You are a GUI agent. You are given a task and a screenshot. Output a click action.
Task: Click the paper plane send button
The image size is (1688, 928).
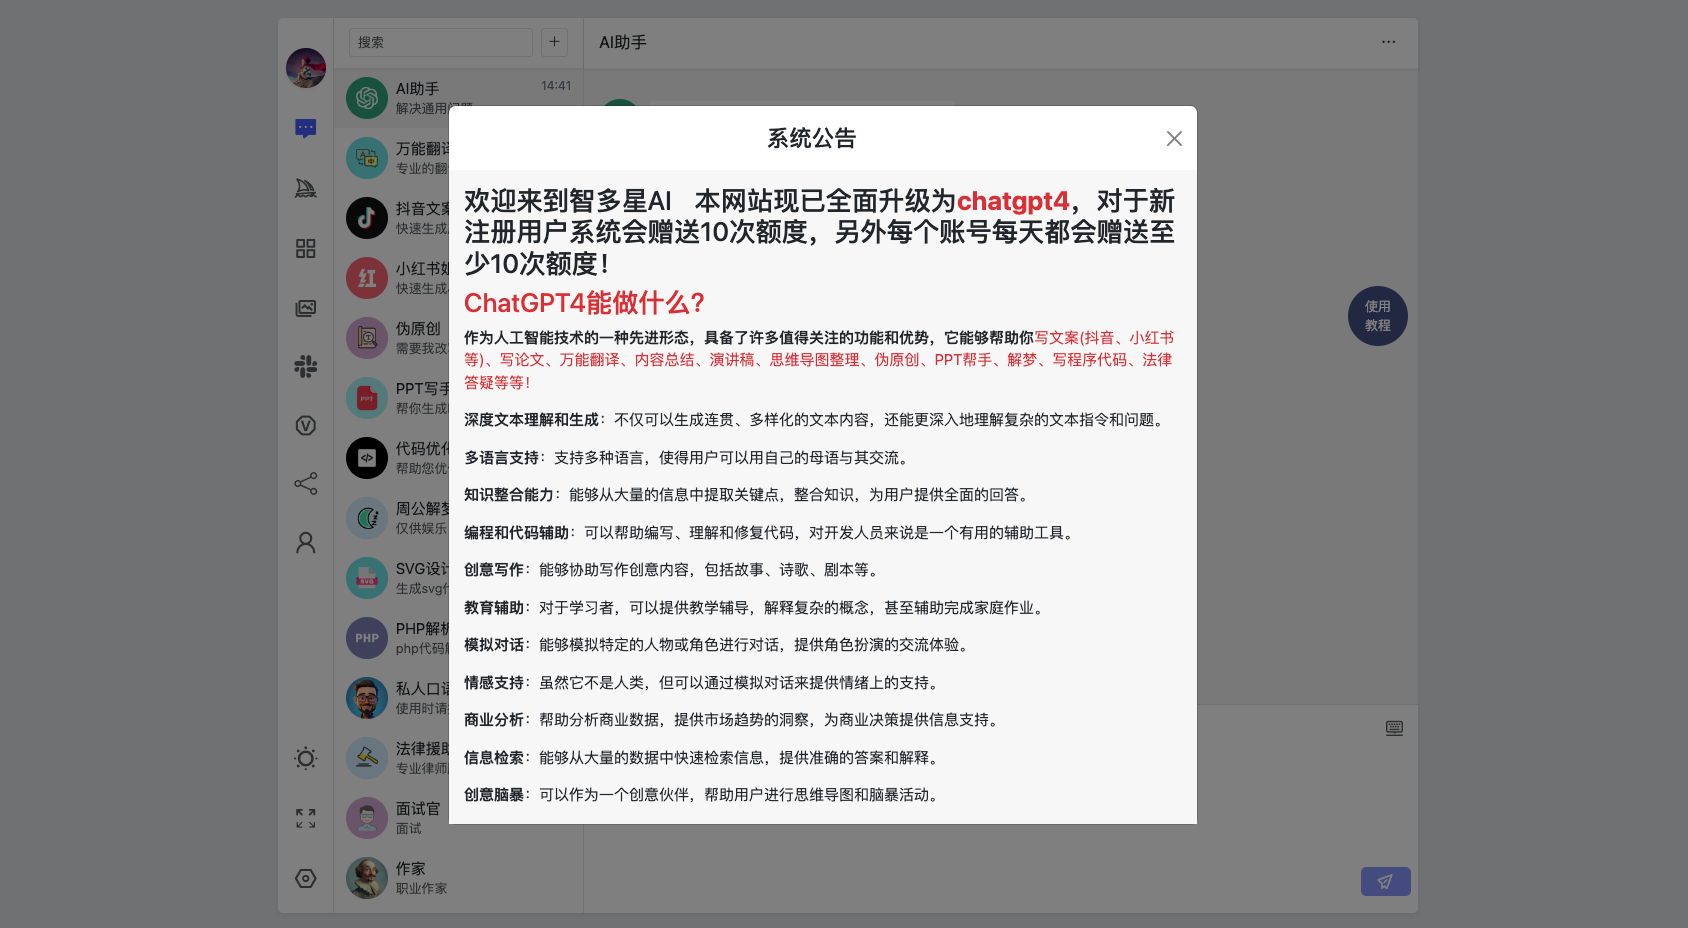[1386, 881]
